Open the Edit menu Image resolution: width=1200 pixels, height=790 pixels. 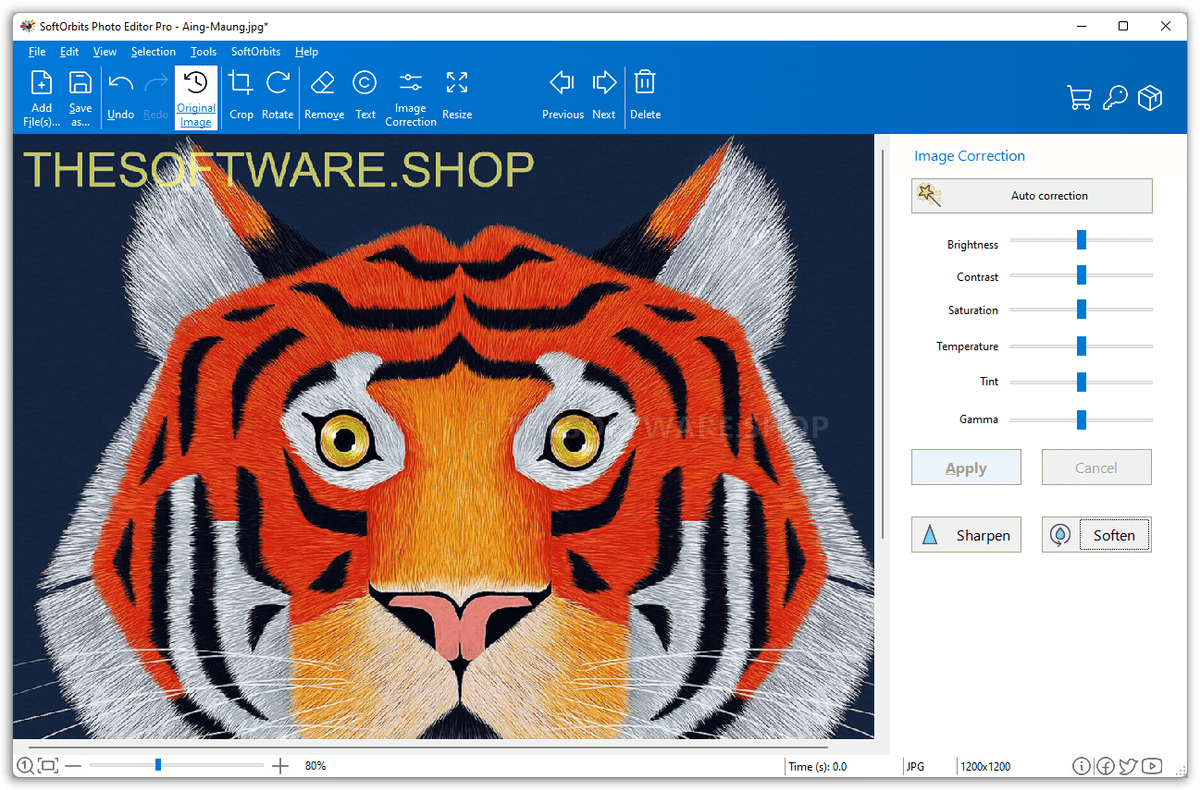tap(69, 52)
